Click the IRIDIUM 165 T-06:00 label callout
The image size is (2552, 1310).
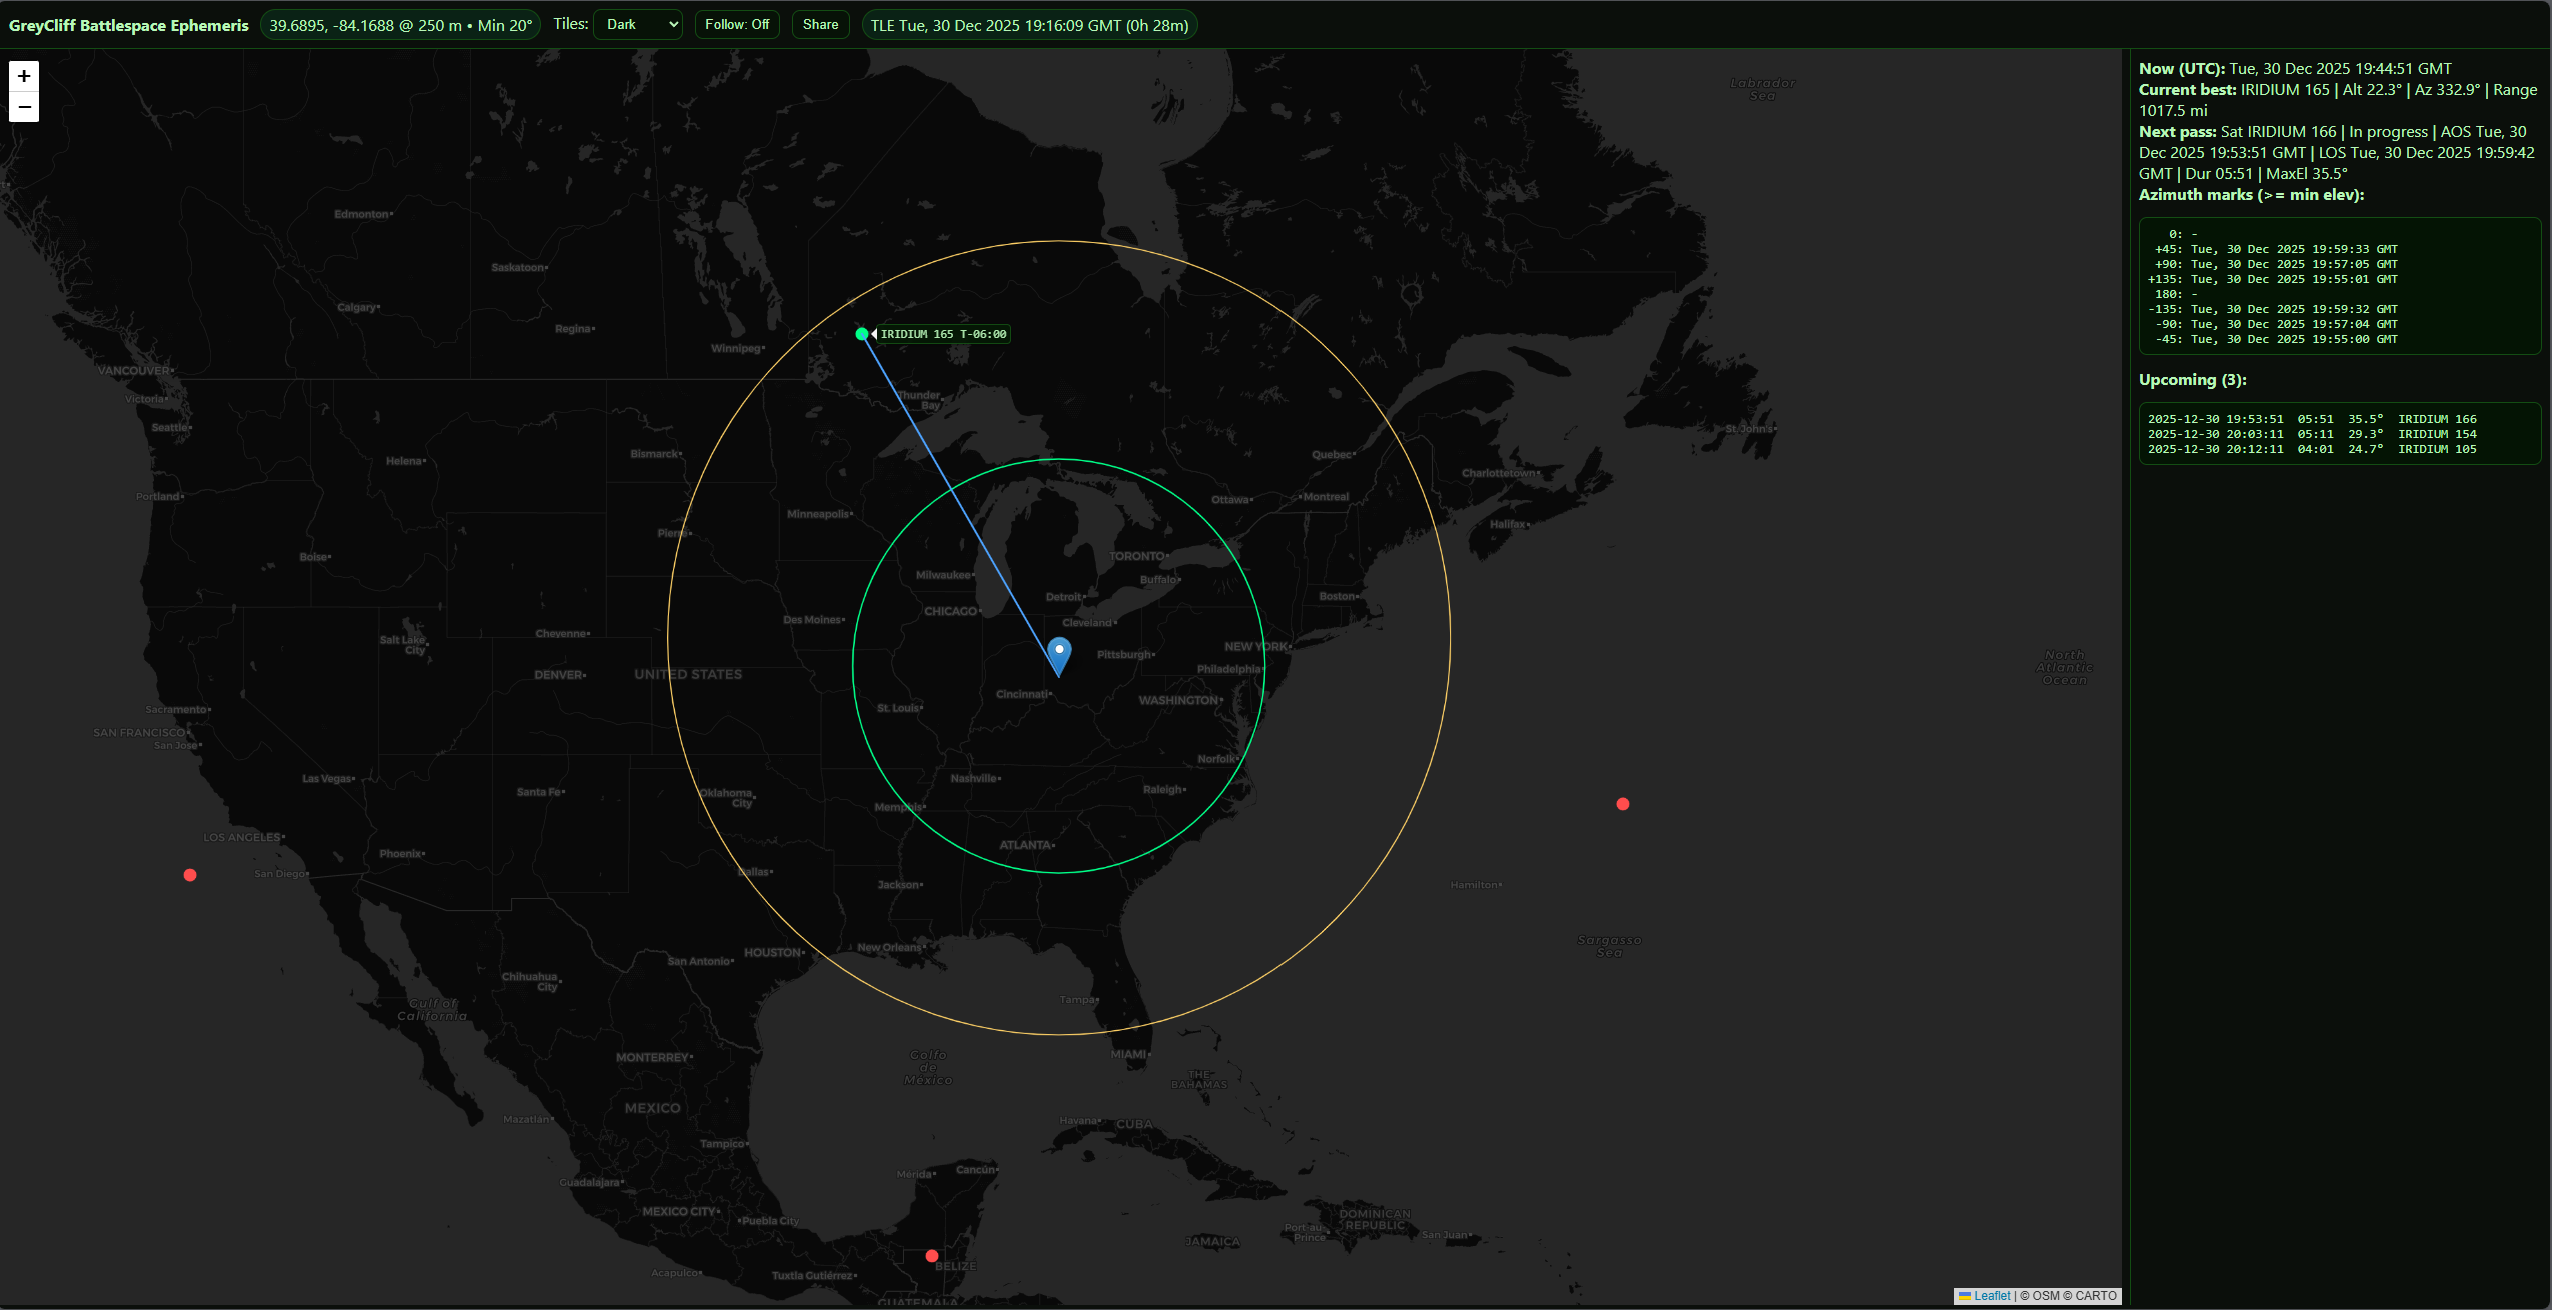tap(941, 334)
